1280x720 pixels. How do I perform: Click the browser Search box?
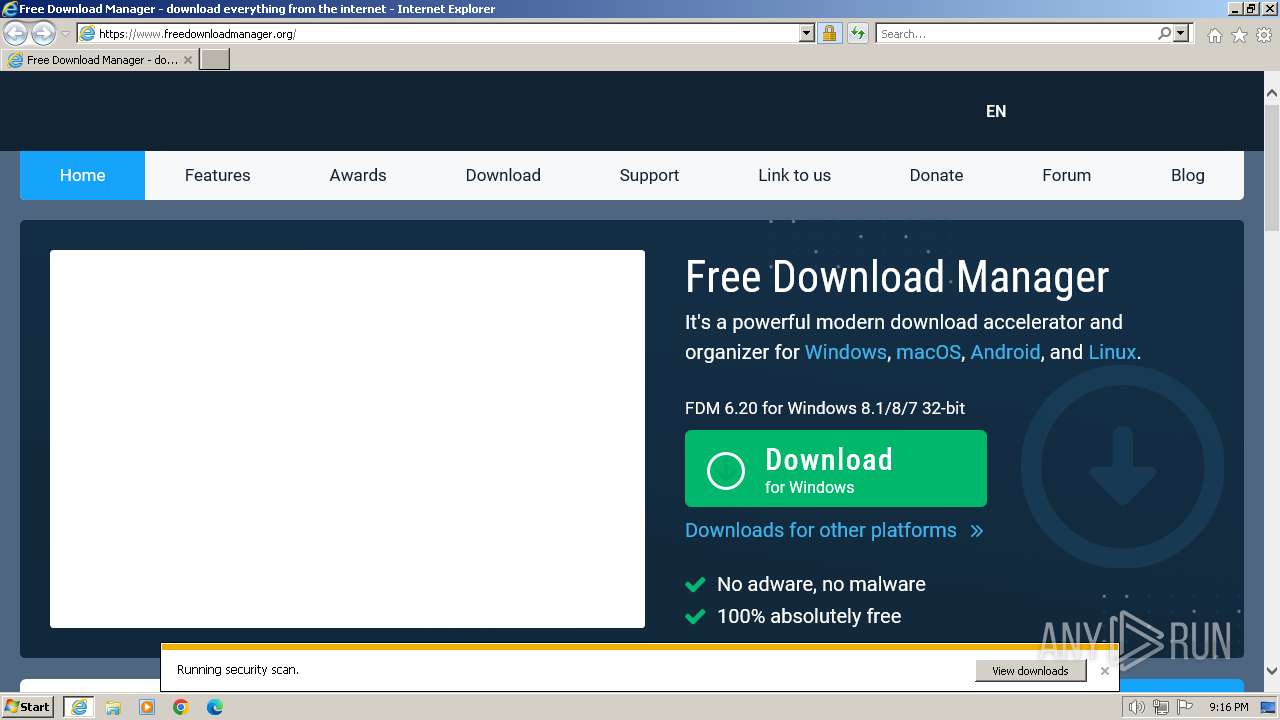(1015, 33)
